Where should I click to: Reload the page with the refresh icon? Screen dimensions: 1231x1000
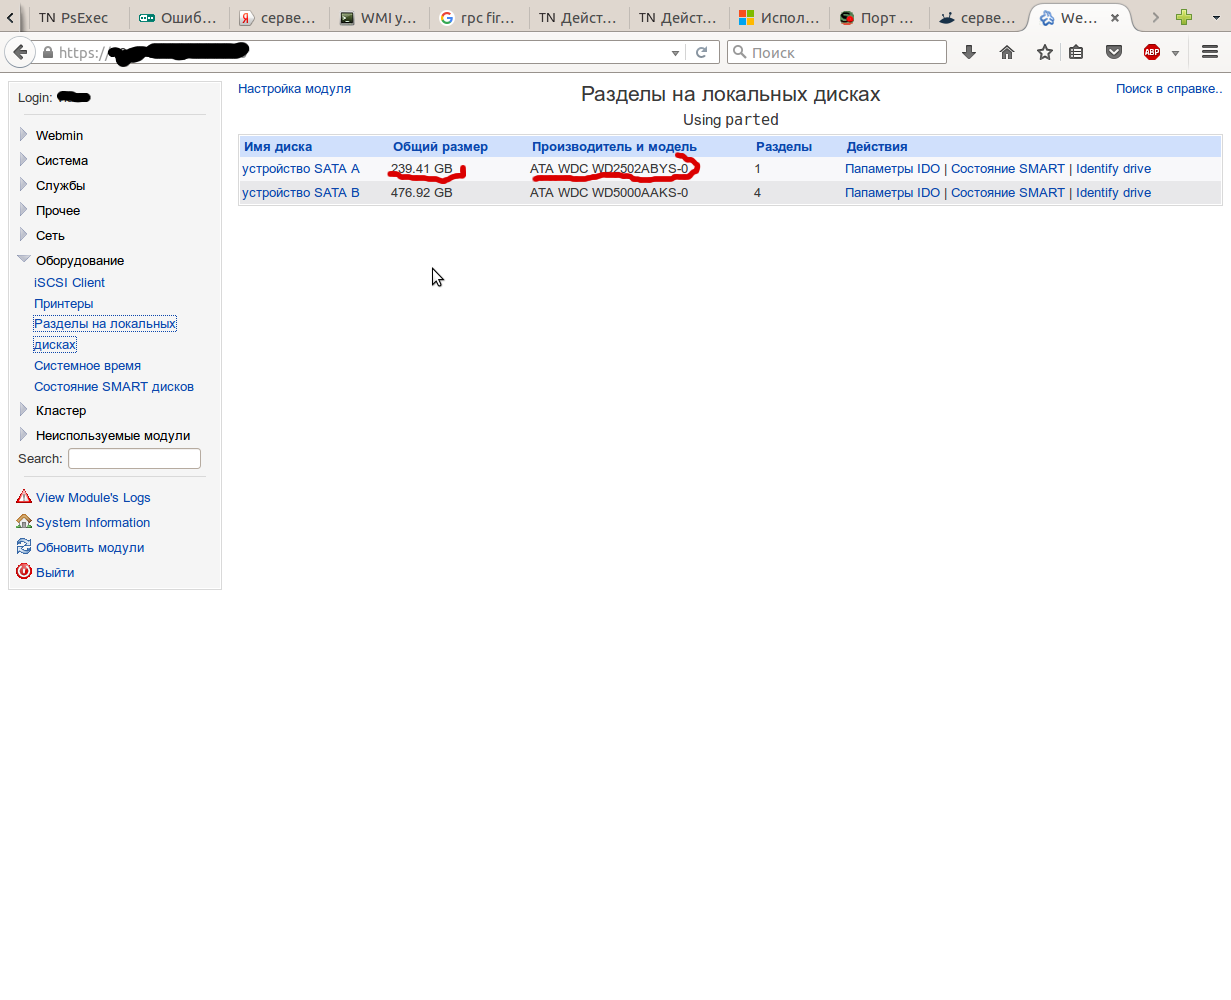click(x=702, y=52)
